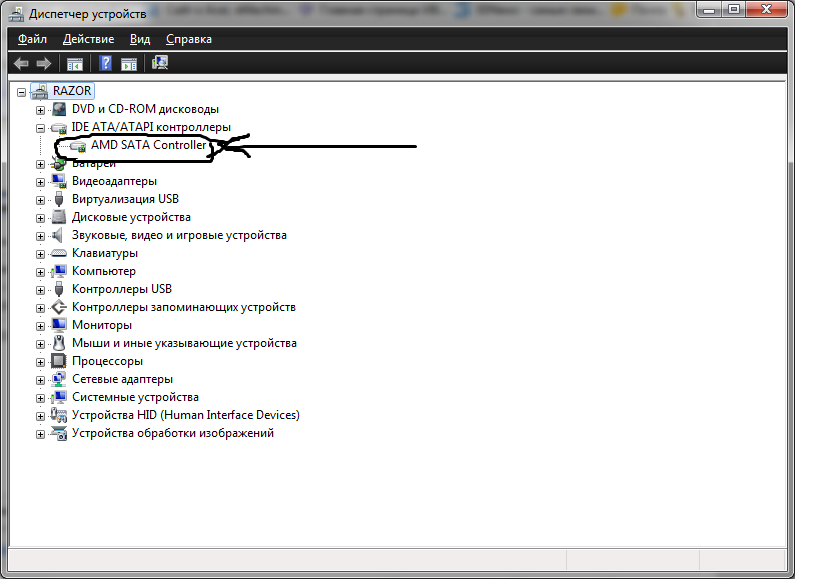
Task: Click the Мониторы monitor icon
Action: (x=59, y=325)
